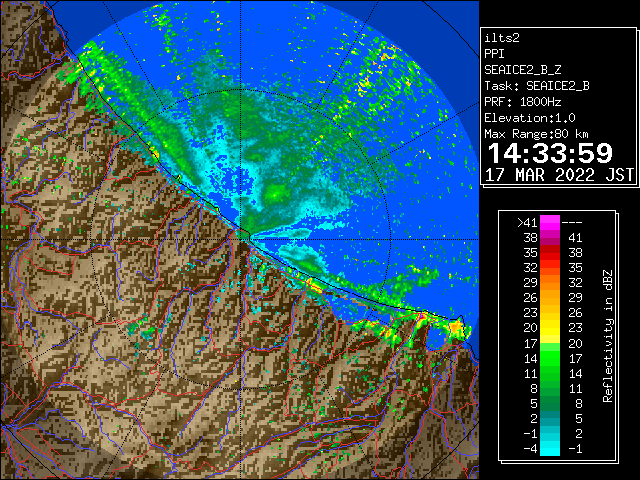
Task: Click the 'SEAICE2_B_Z' product name
Action: point(523,70)
